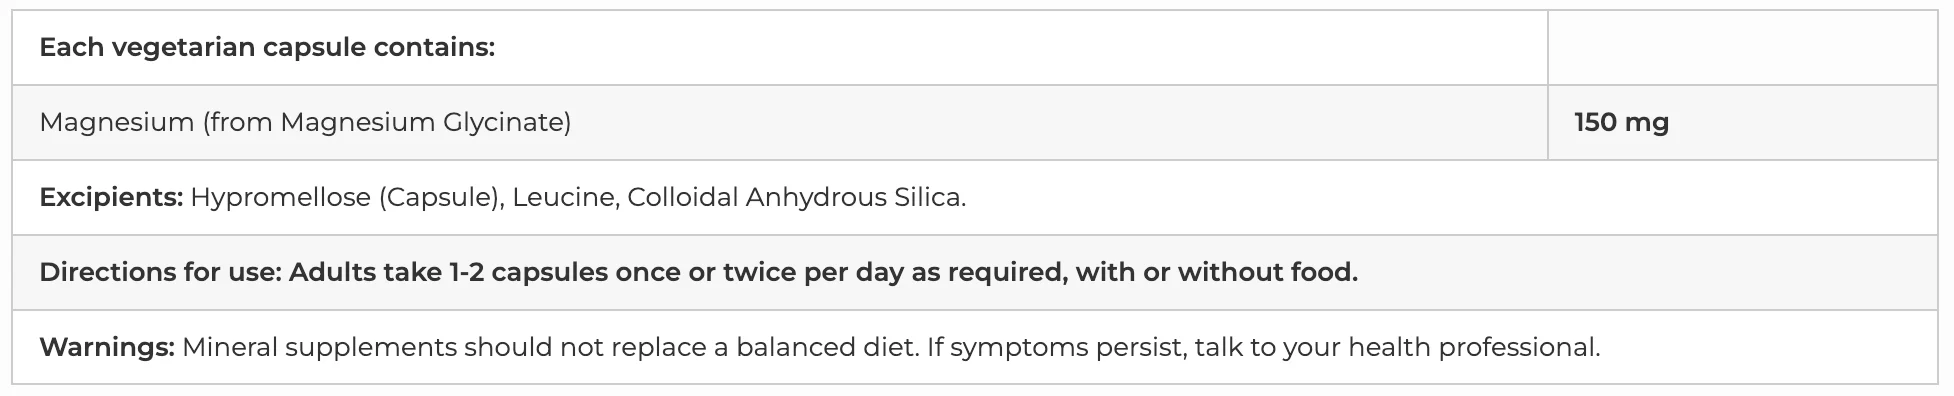Click 'once or twice per day' text
This screenshot has height=396, width=1954.
pyautogui.click(x=759, y=272)
